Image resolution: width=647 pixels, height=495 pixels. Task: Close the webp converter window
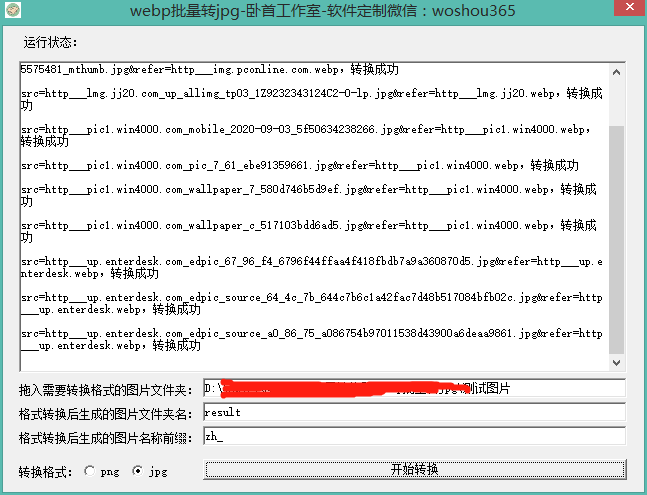click(629, 7)
